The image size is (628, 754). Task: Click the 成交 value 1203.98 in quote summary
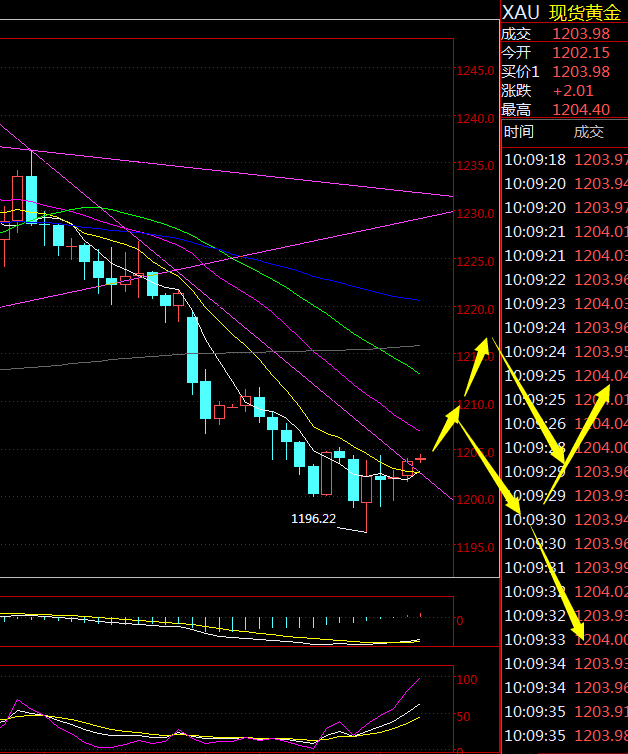pyautogui.click(x=581, y=34)
